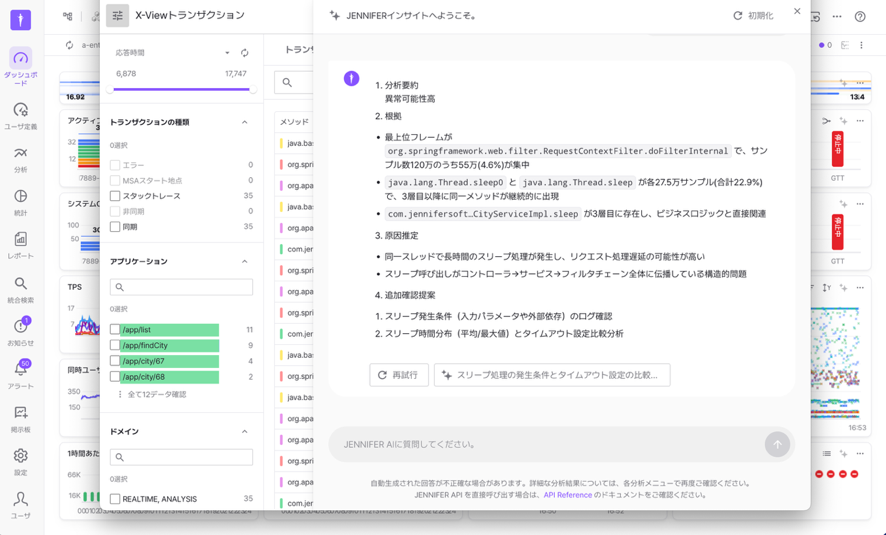Toggle the /app/findCity application checkbox
The height and width of the screenshot is (535, 886).
[115, 345]
